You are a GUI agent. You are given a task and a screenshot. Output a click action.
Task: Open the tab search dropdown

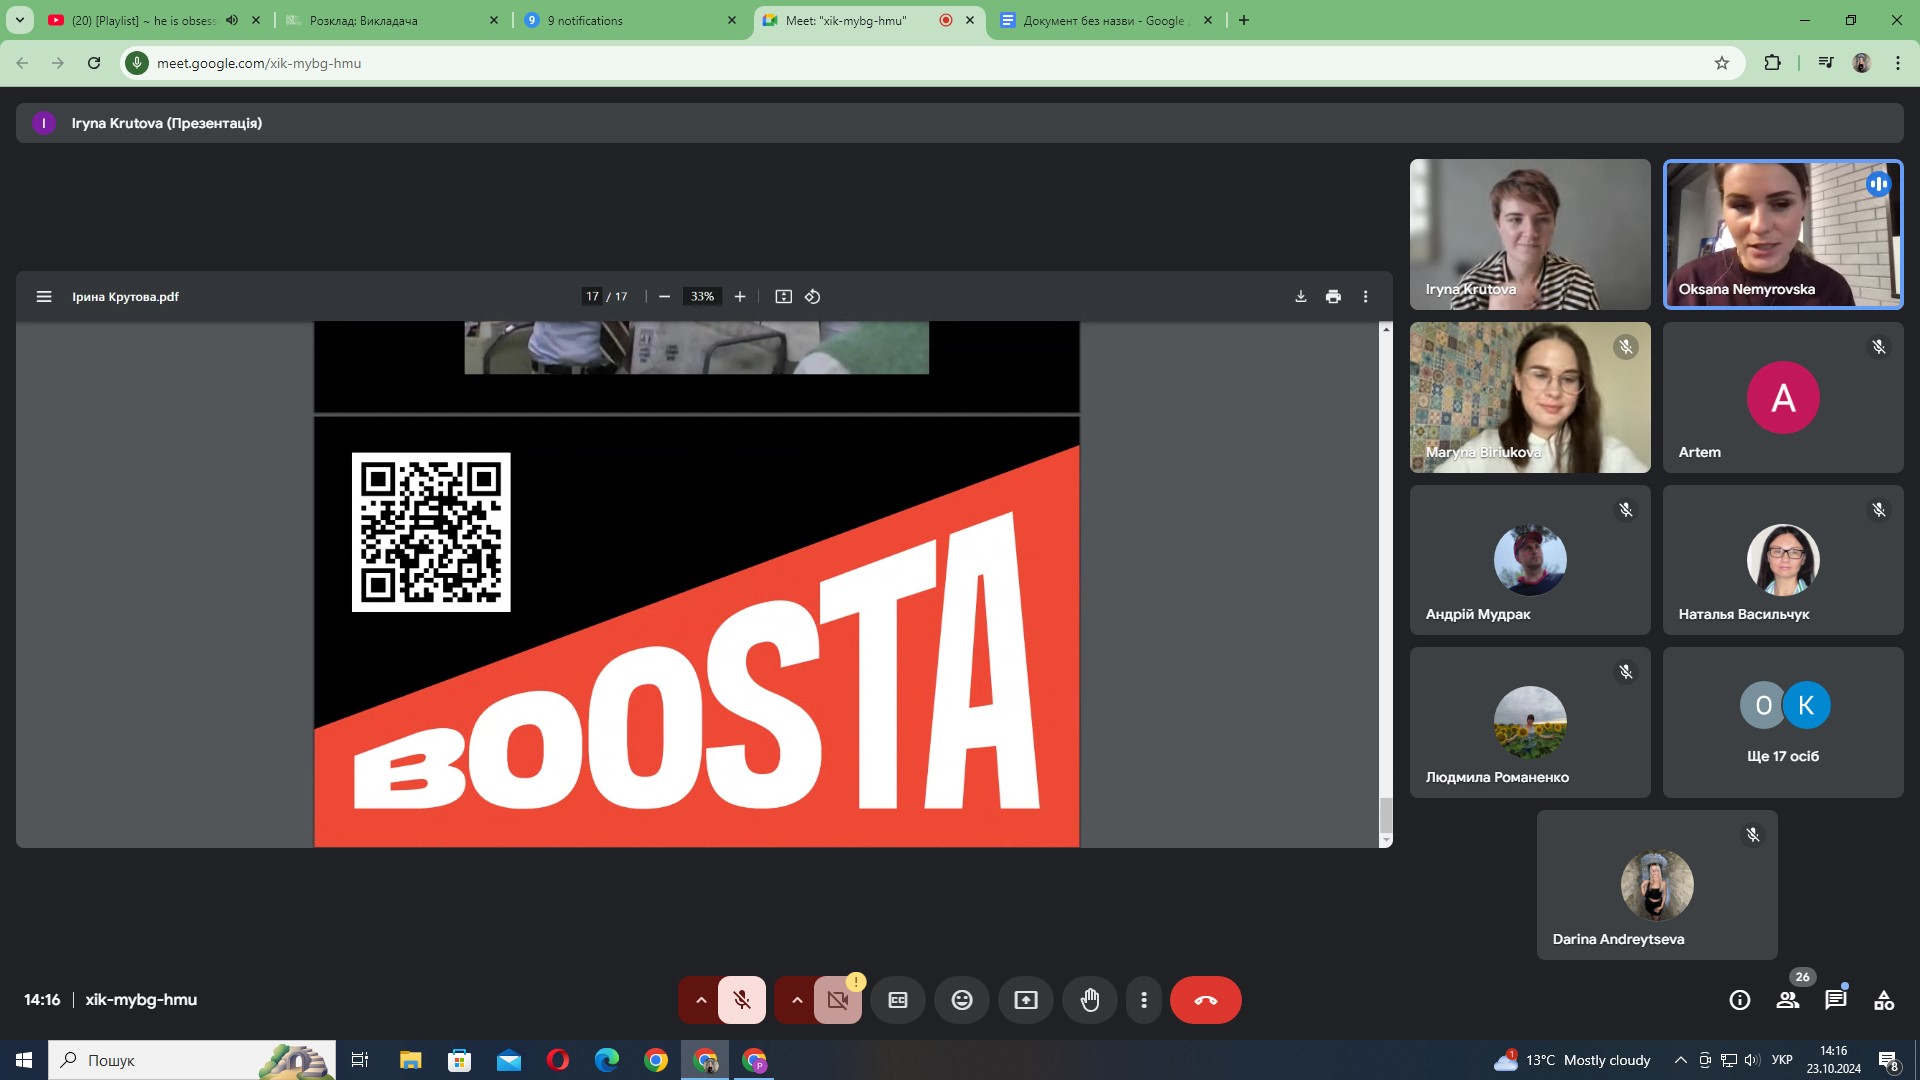(19, 20)
